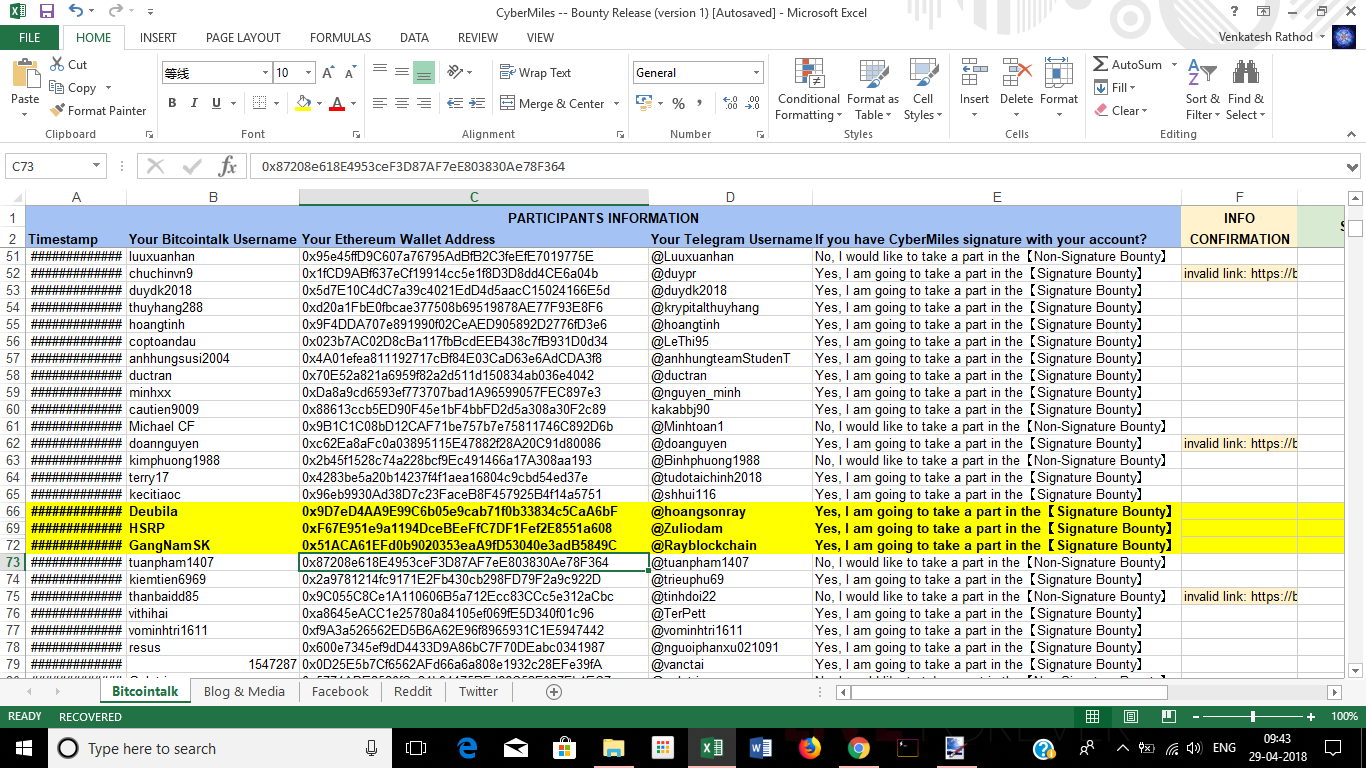This screenshot has height=768, width=1366.
Task: Apply red font color swatch
Action: pyautogui.click(x=337, y=103)
